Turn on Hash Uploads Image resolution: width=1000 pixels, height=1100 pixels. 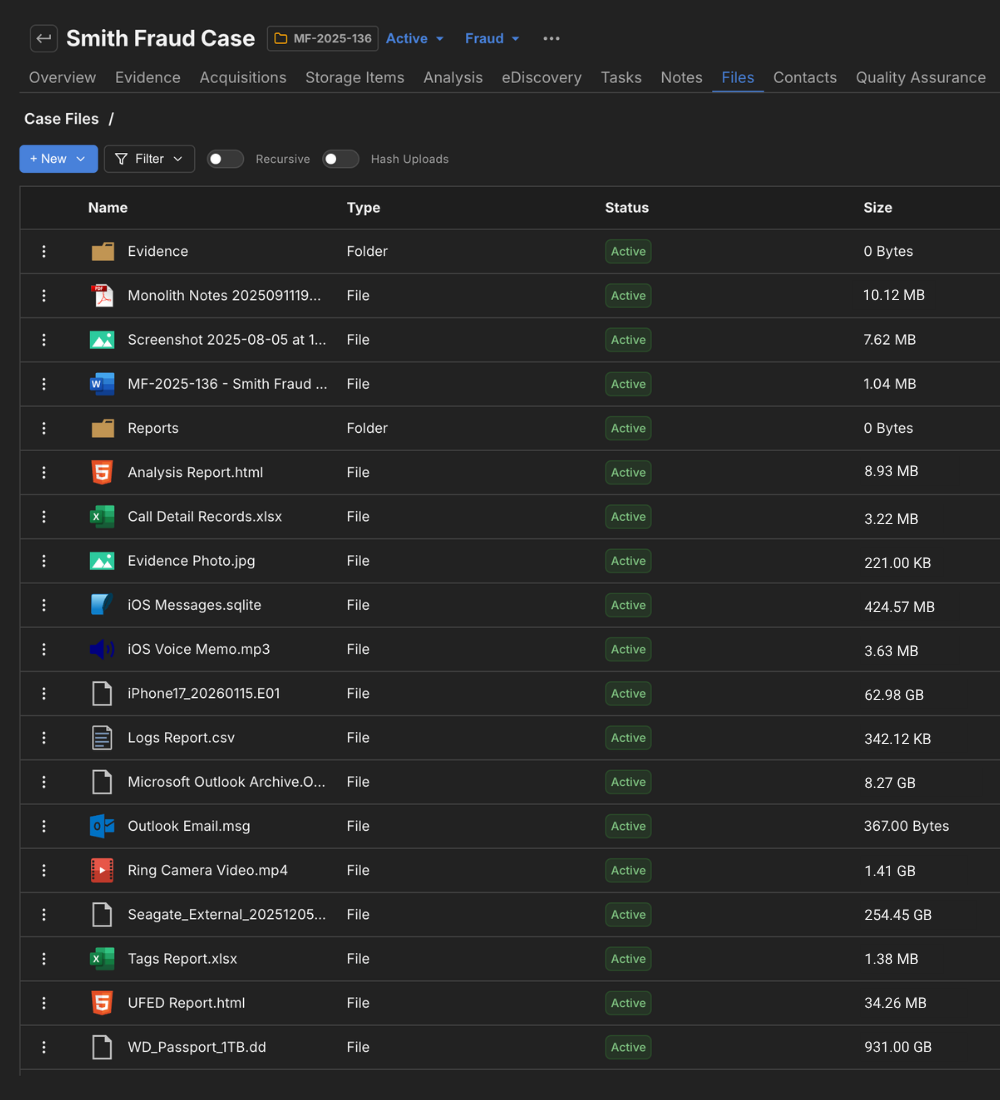[341, 158]
